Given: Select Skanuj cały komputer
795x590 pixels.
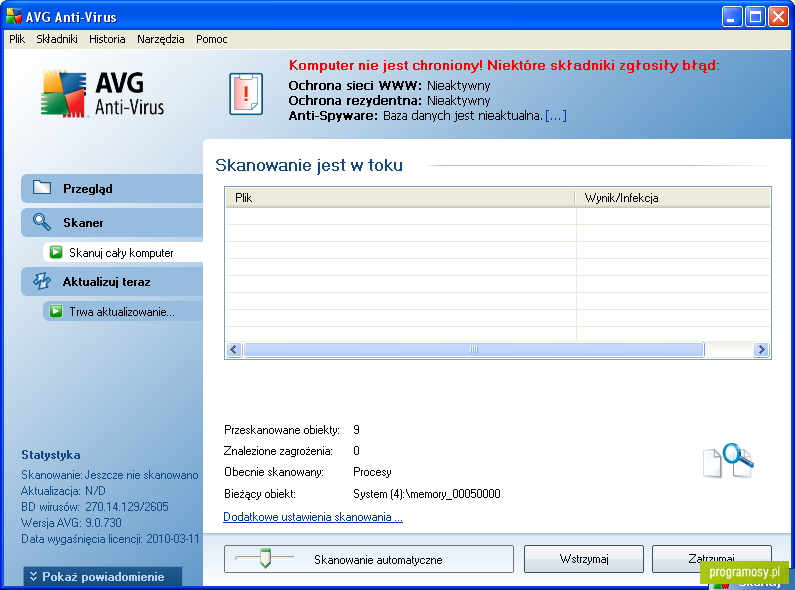Looking at the screenshot, I should pyautogui.click(x=123, y=252).
